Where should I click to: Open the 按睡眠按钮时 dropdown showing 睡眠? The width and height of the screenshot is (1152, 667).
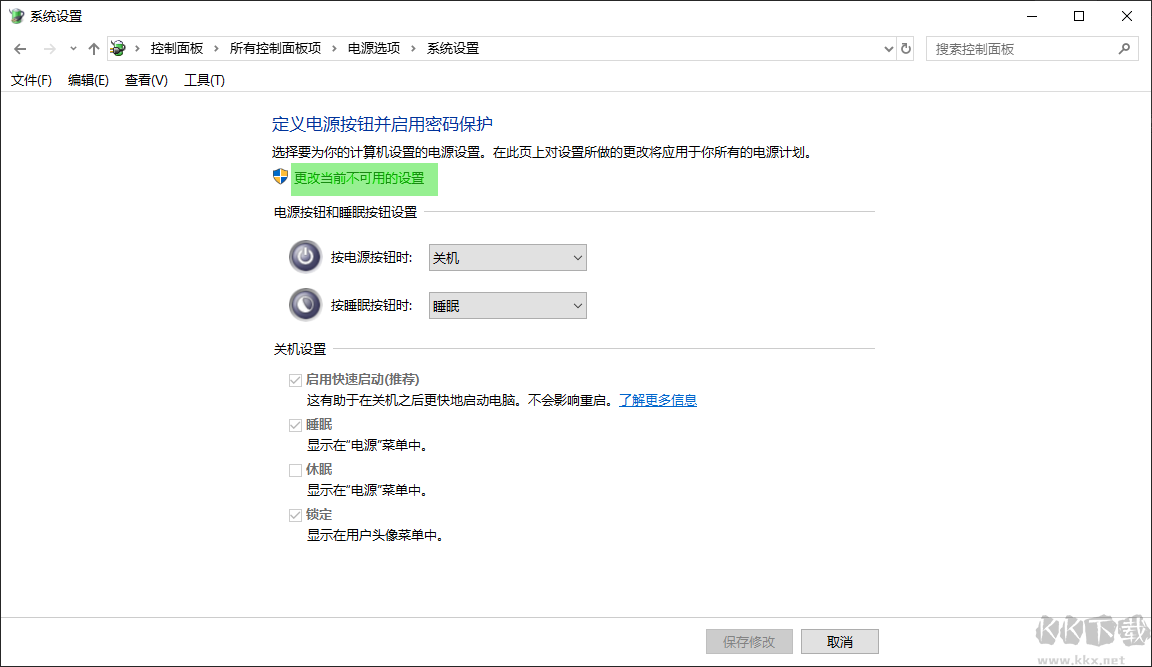pyautogui.click(x=507, y=304)
